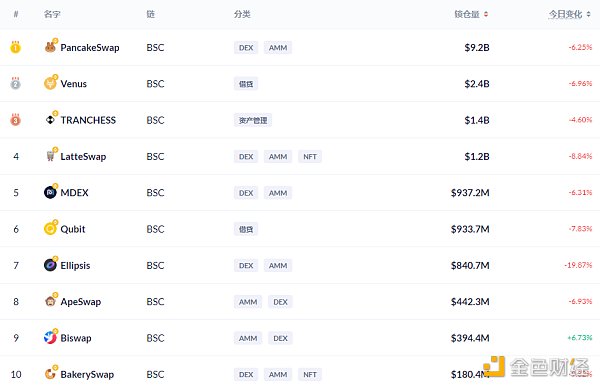The width and height of the screenshot is (600, 388).
Task: Click the Ellipsis purple logo icon
Action: [x=50, y=265]
